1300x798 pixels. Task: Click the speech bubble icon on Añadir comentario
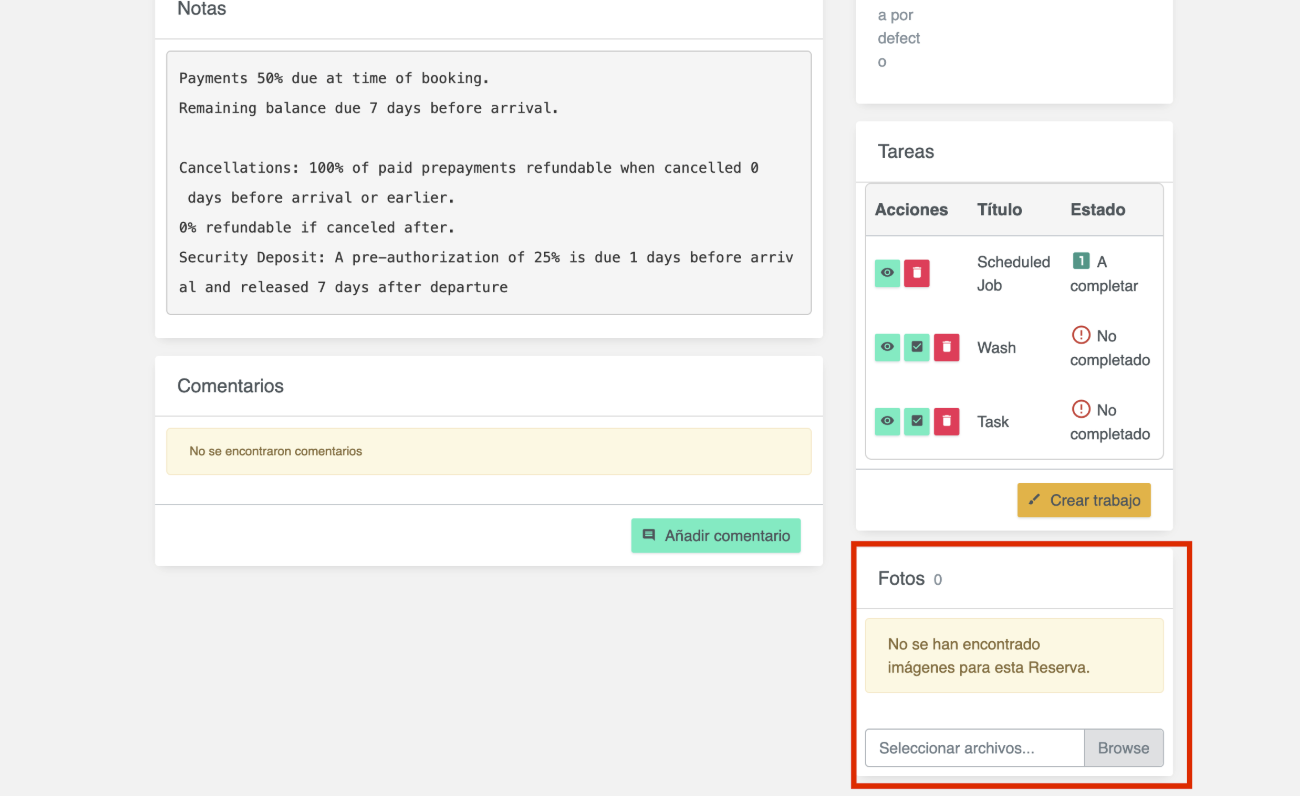point(648,535)
